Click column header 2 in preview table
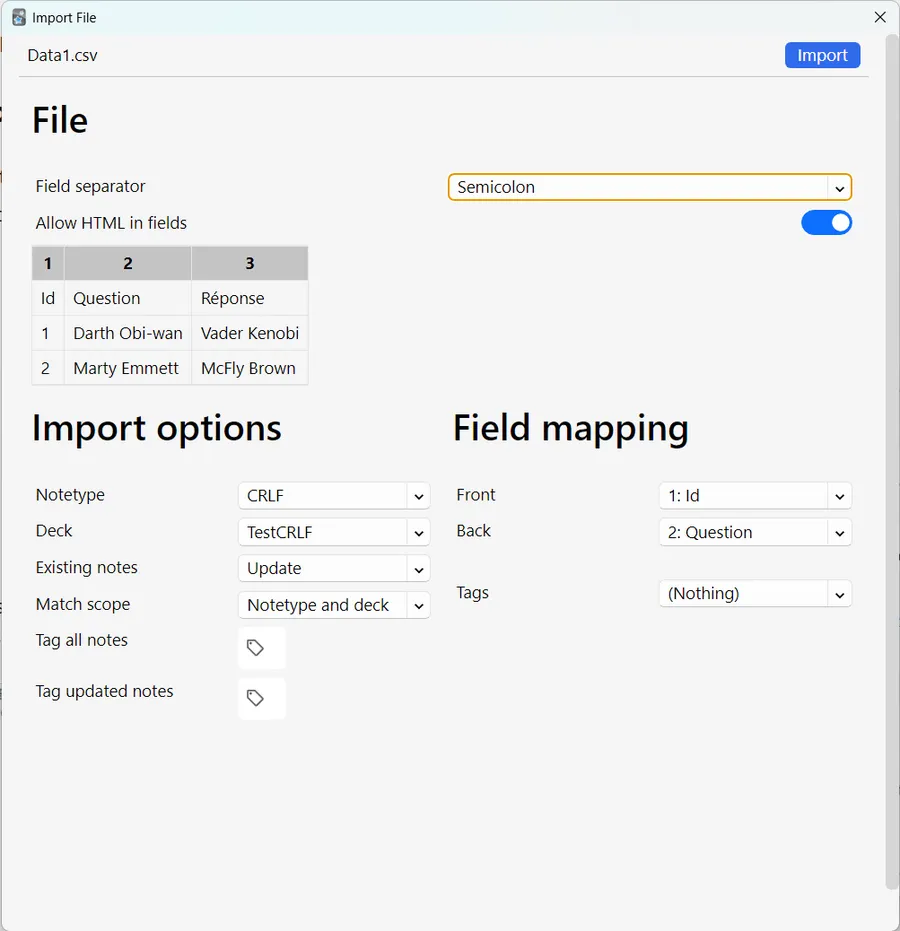The height and width of the screenshot is (931, 900). pos(128,264)
